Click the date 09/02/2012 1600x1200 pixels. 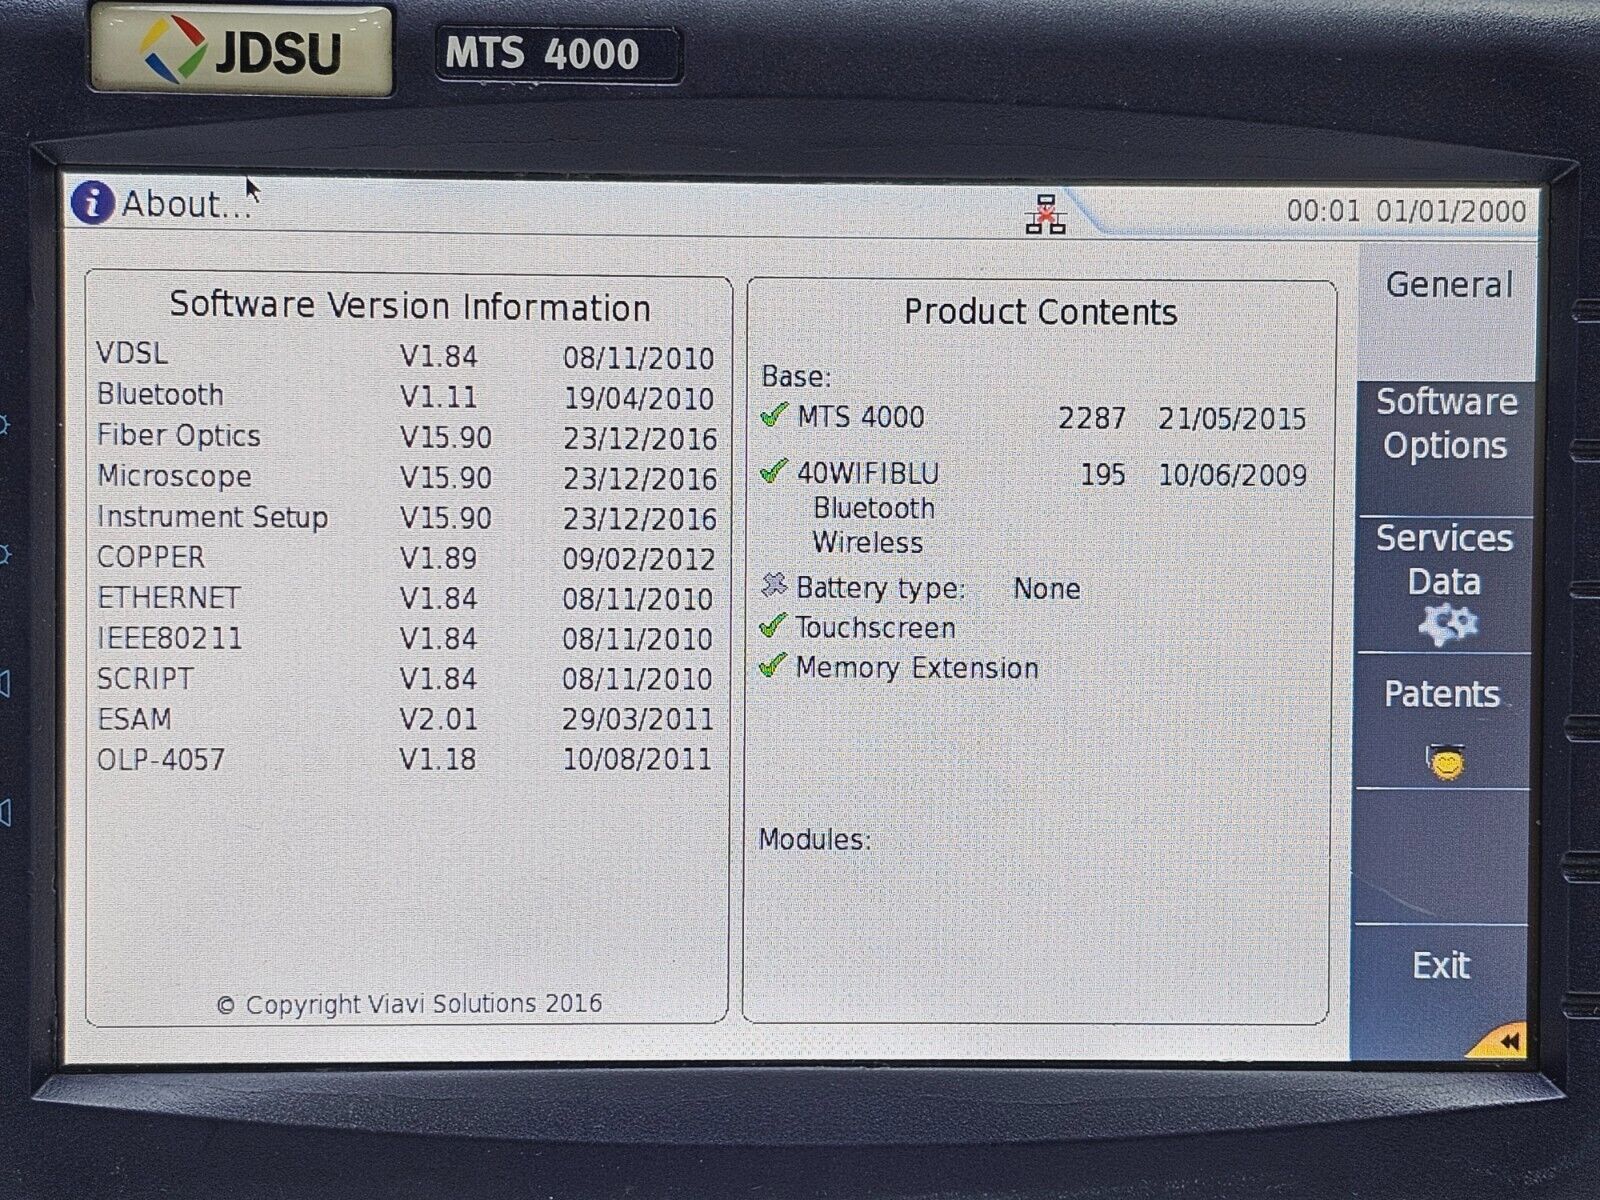pyautogui.click(x=639, y=559)
